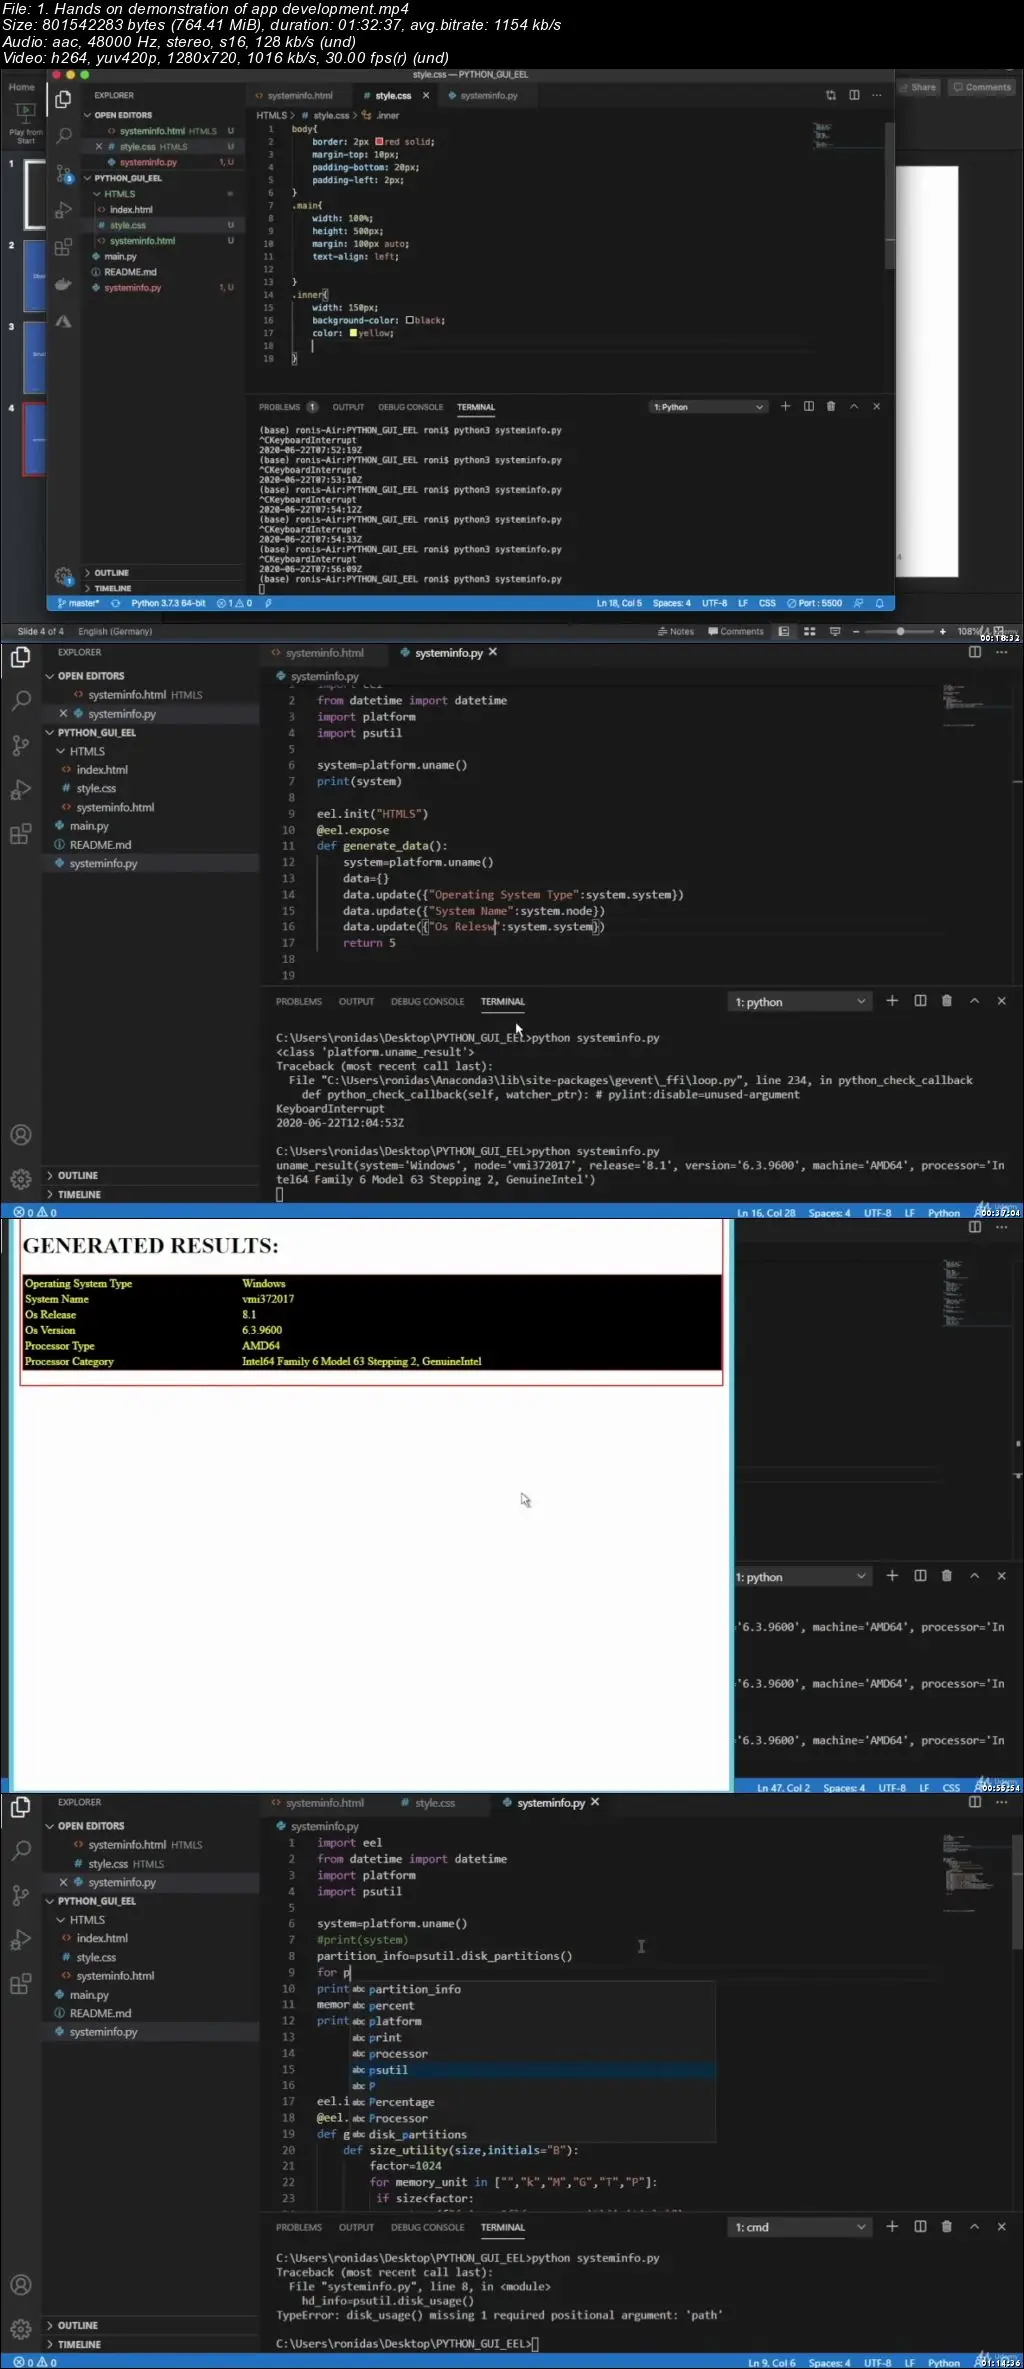Open terminal selector showing 1: Python
This screenshot has height=2369, width=1024.
pyautogui.click(x=708, y=407)
